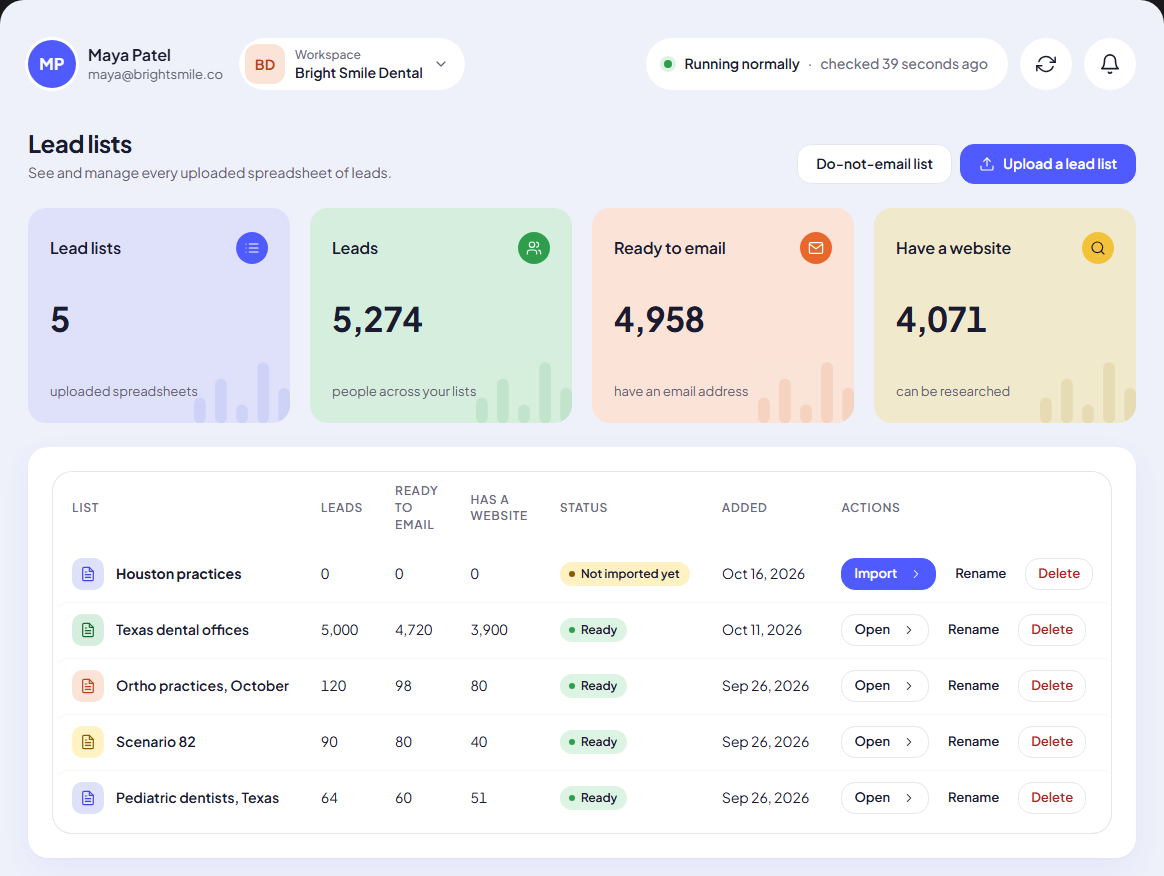Delete the Scenario 82 list
1164x876 pixels.
pos(1052,742)
